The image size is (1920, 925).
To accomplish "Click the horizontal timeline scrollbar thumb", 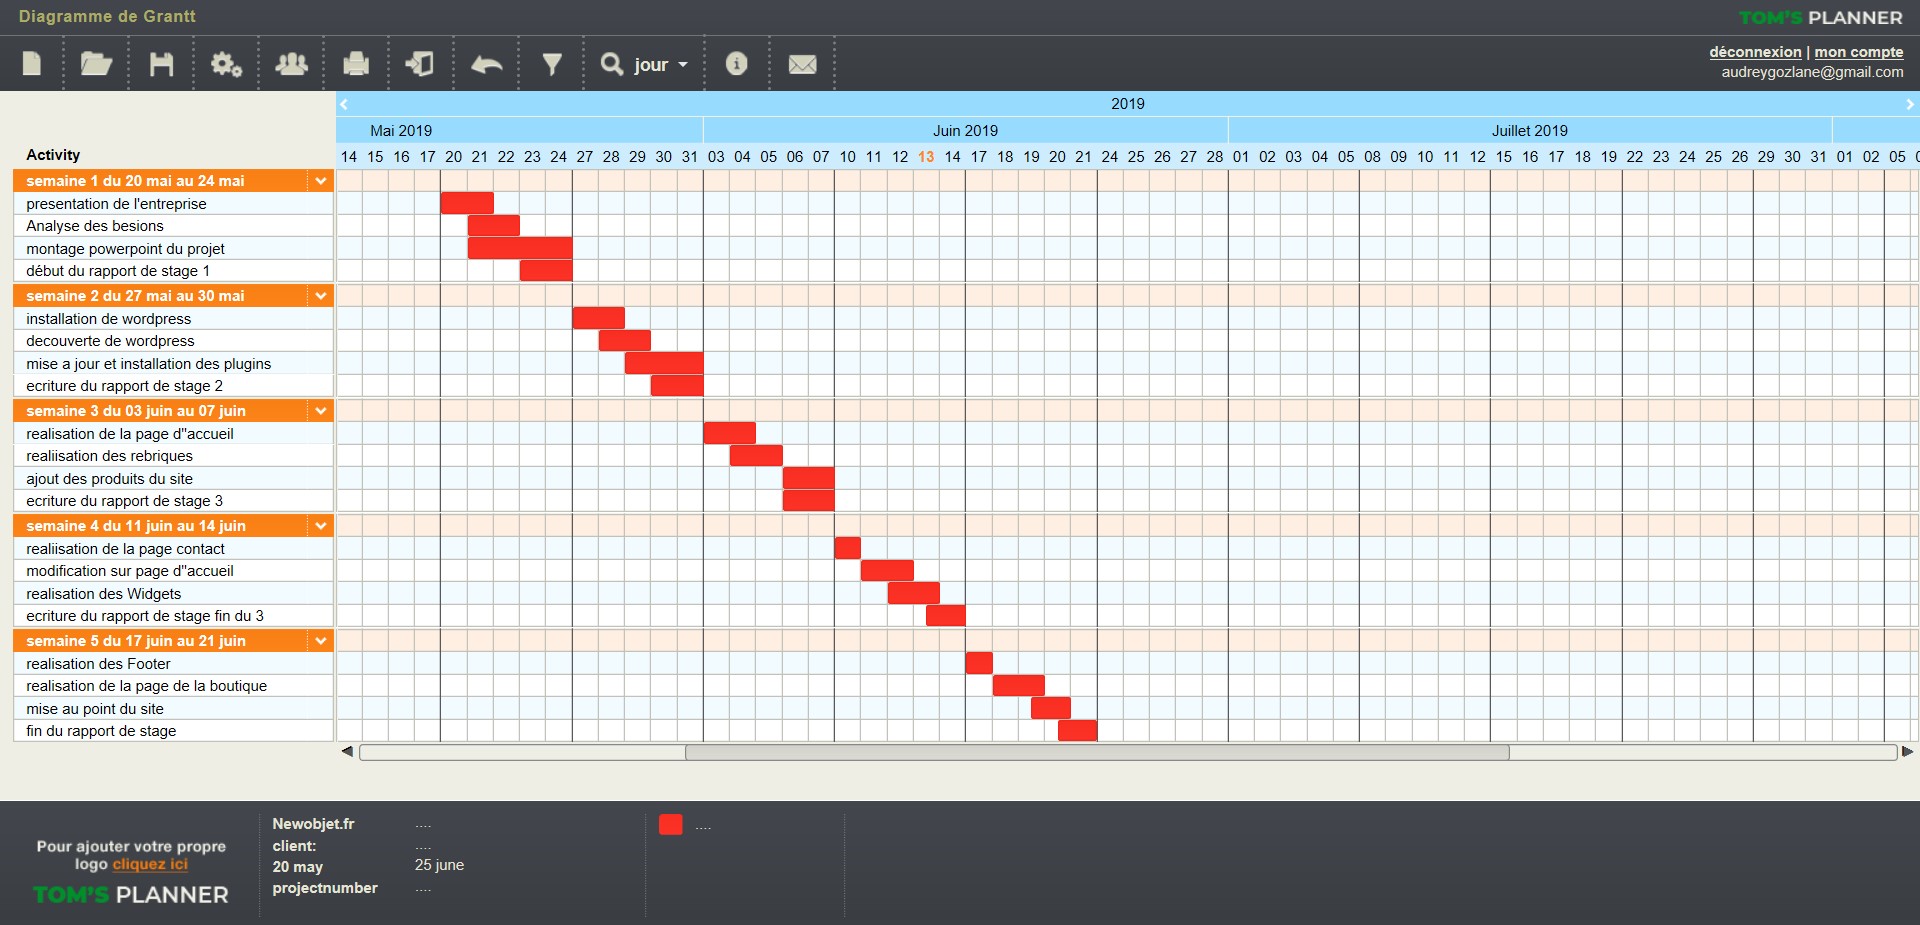I will (x=1096, y=752).
